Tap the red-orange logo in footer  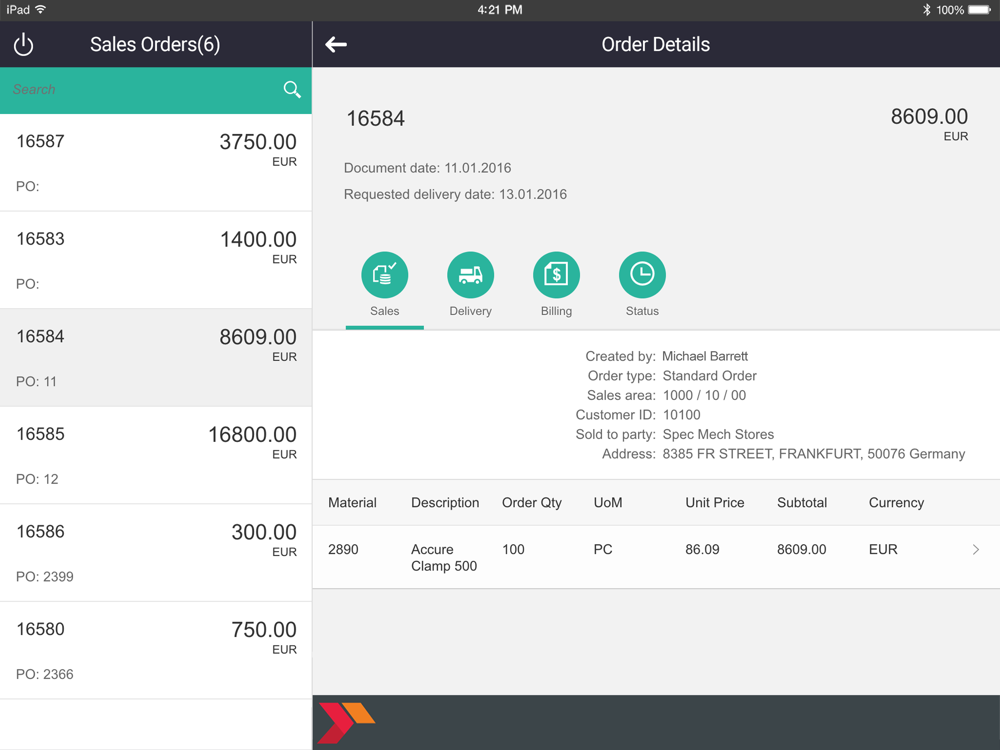coord(346,723)
